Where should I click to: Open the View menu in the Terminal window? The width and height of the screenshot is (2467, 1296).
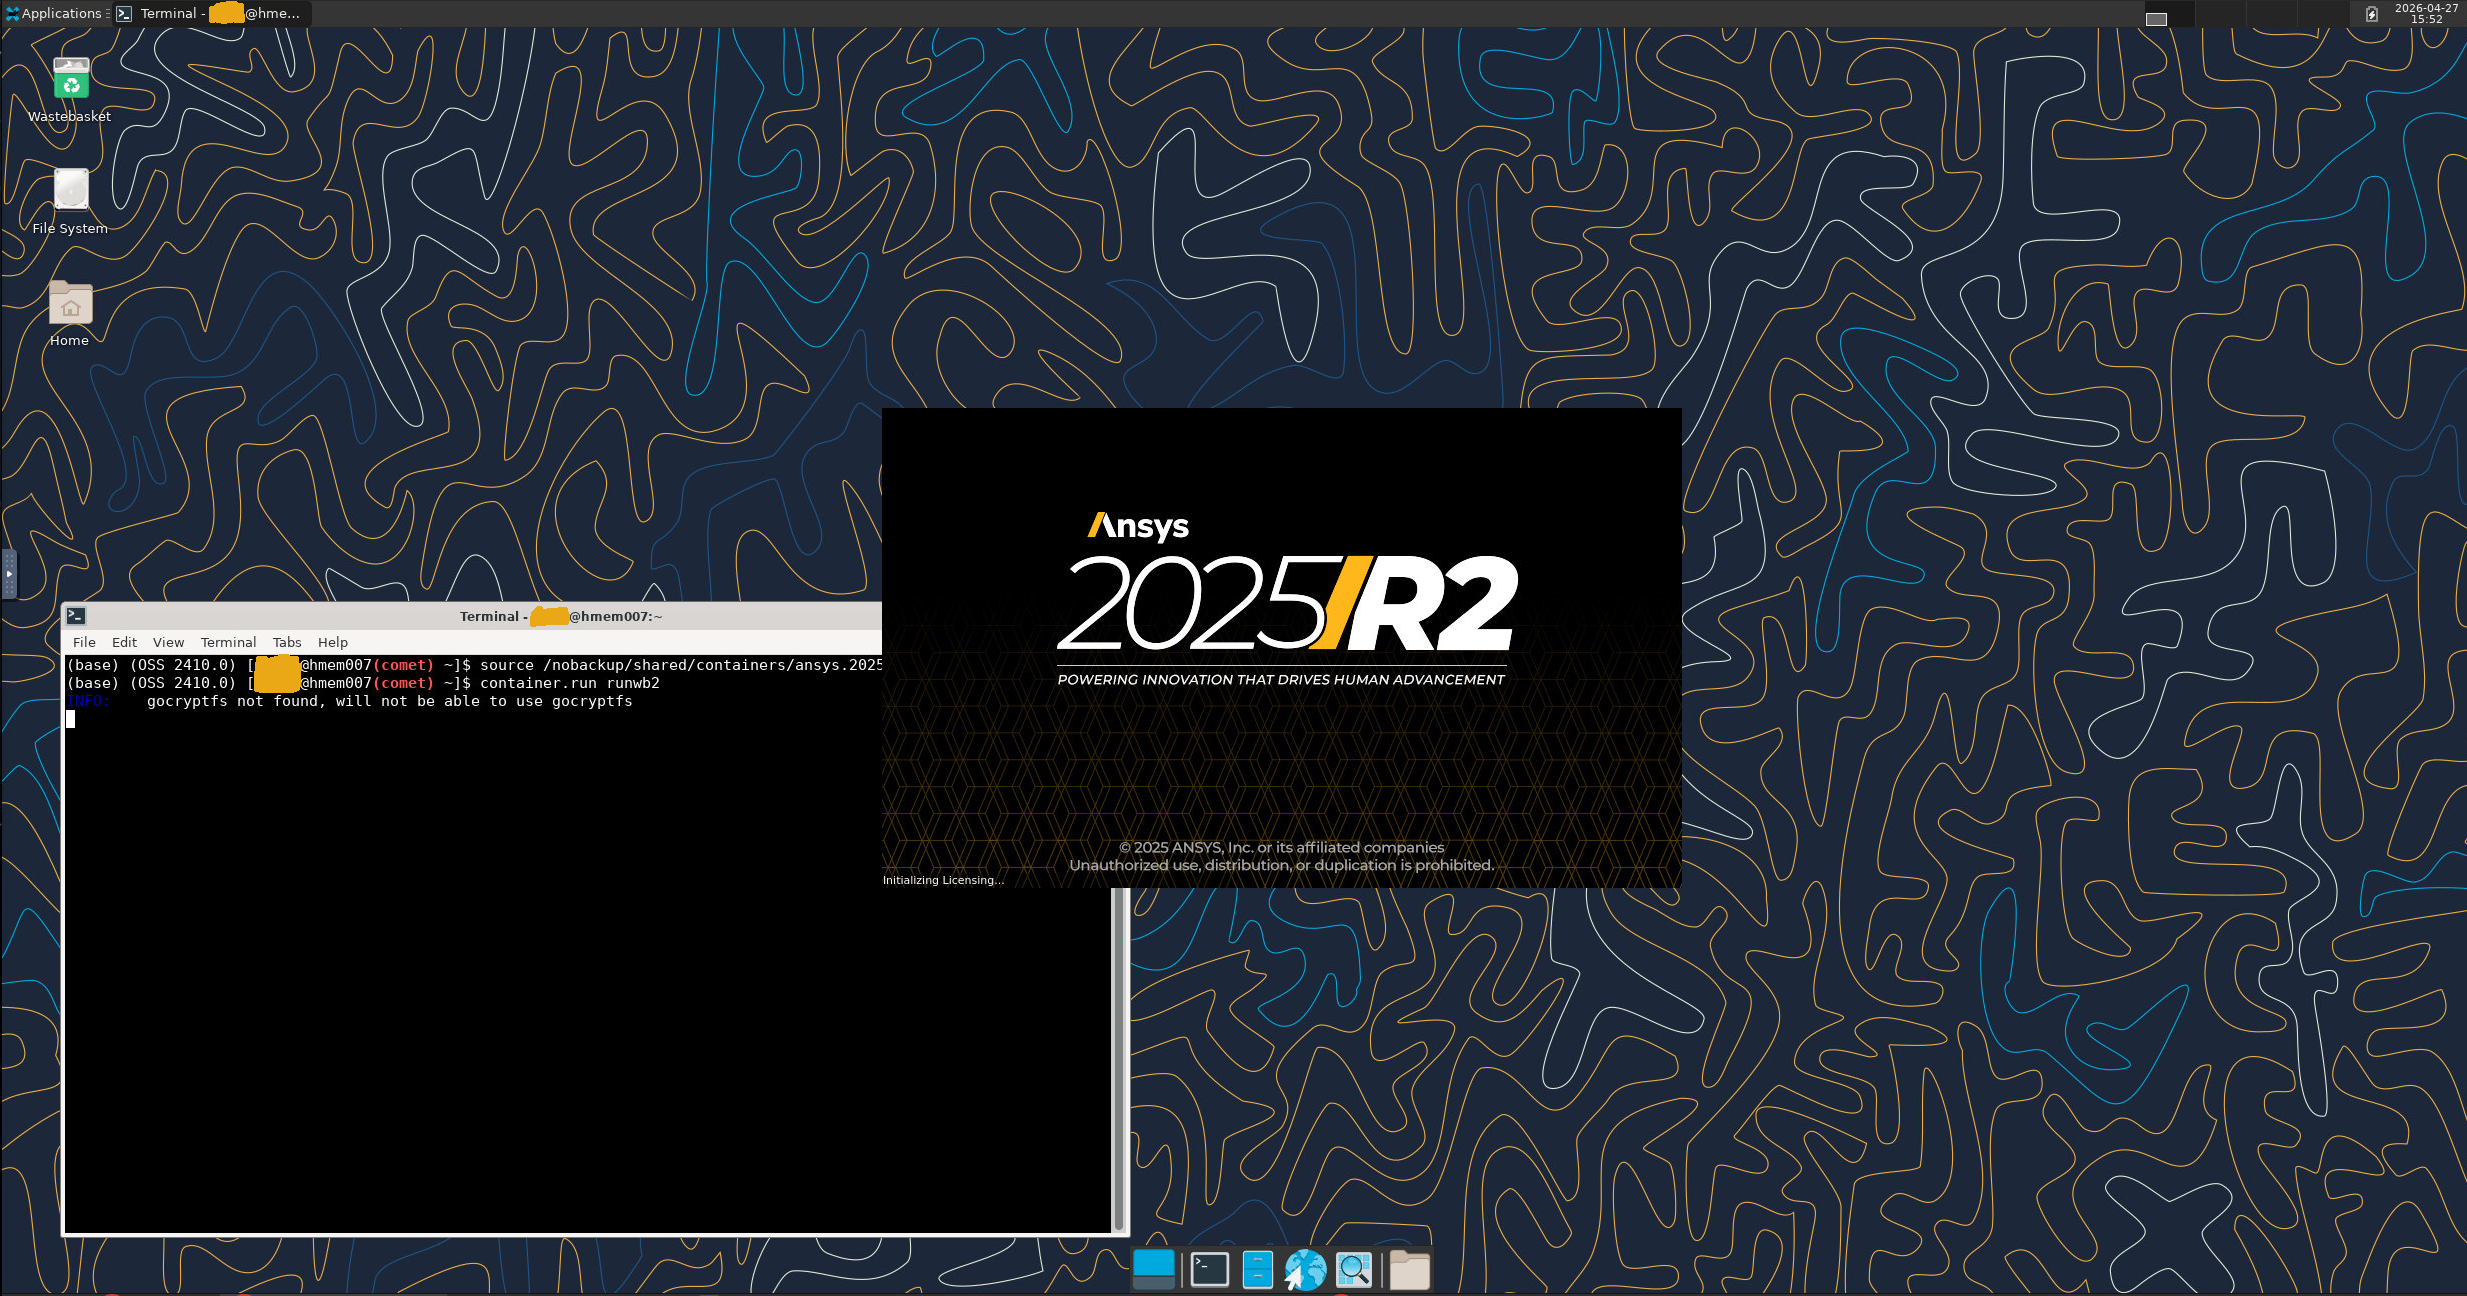click(168, 642)
